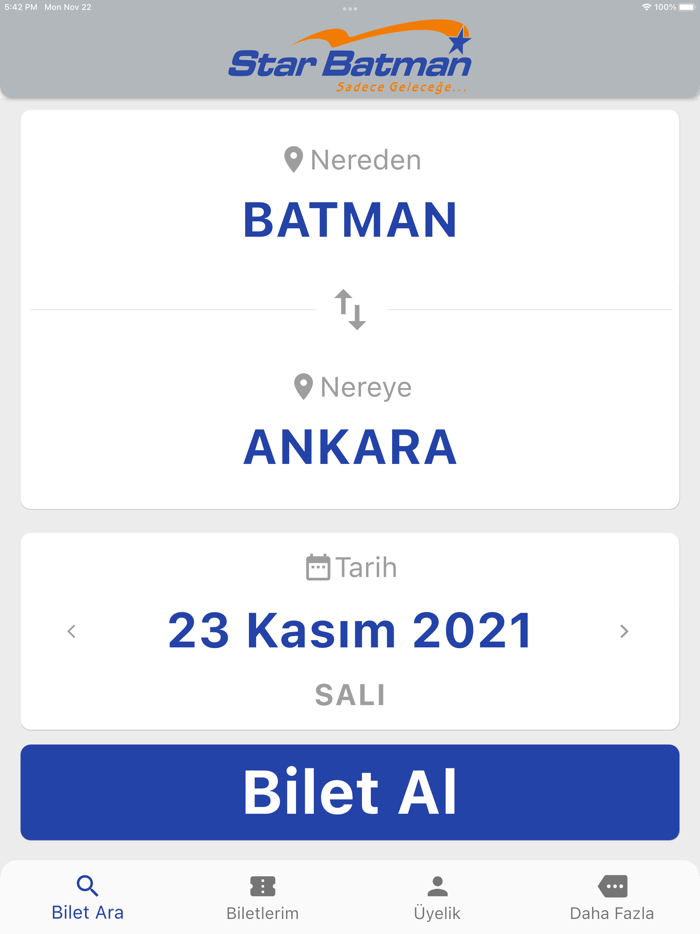Screen dimensions: 700x934
Task: Go to previous day with left chevron
Action: click(71, 631)
